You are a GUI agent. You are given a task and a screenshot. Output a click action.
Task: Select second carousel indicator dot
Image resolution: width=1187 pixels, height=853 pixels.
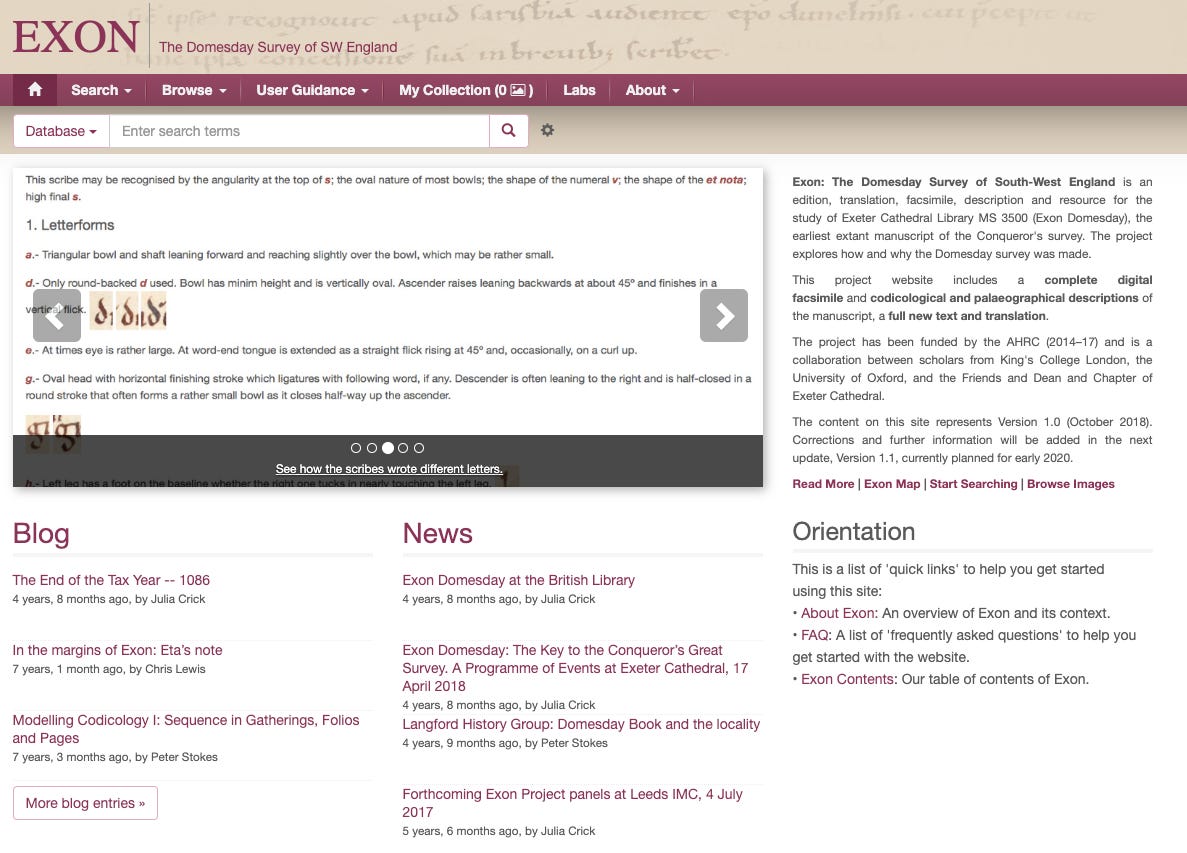[372, 448]
